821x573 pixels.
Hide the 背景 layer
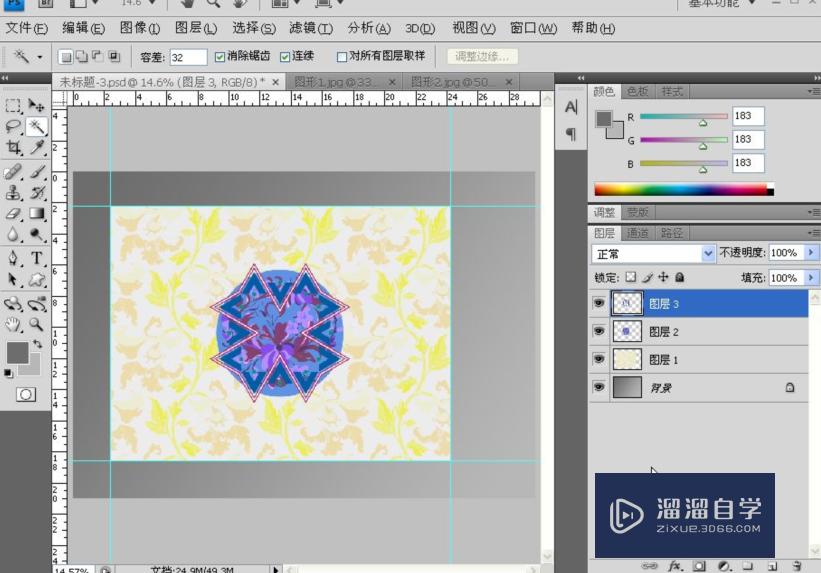(x=599, y=387)
